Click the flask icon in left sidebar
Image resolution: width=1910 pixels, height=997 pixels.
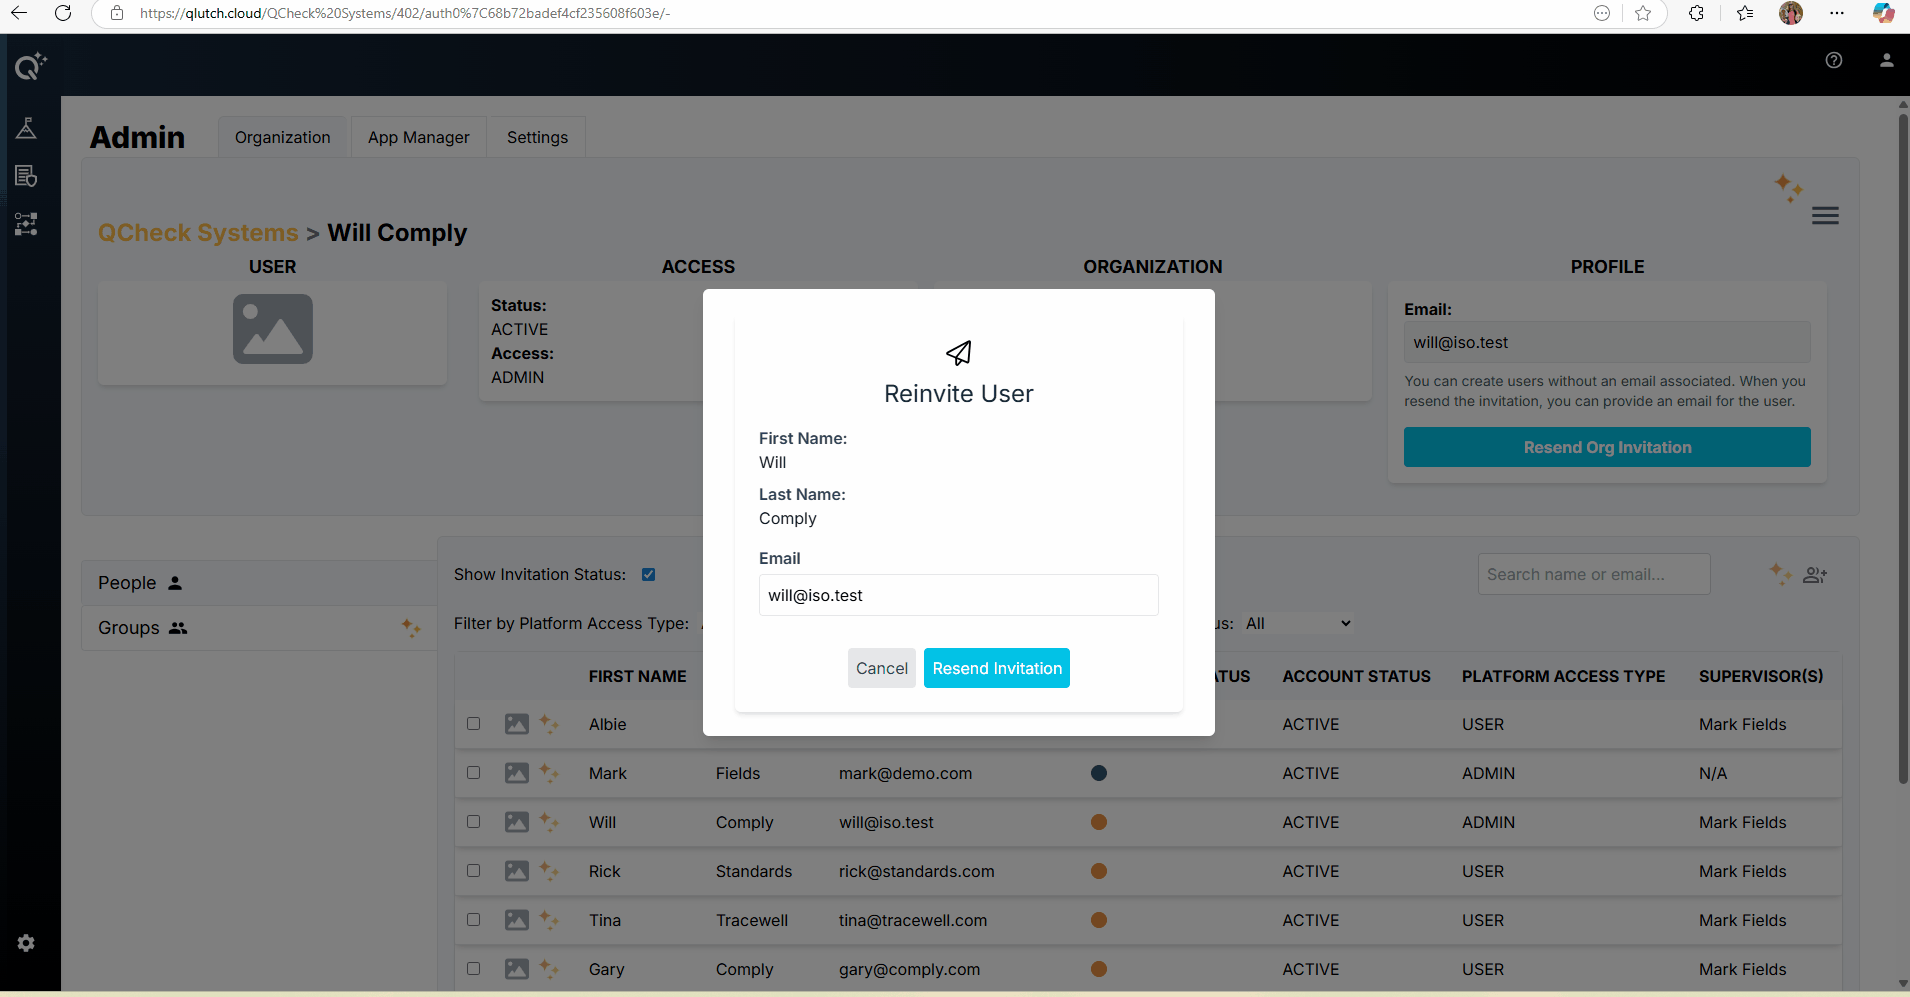(26, 128)
